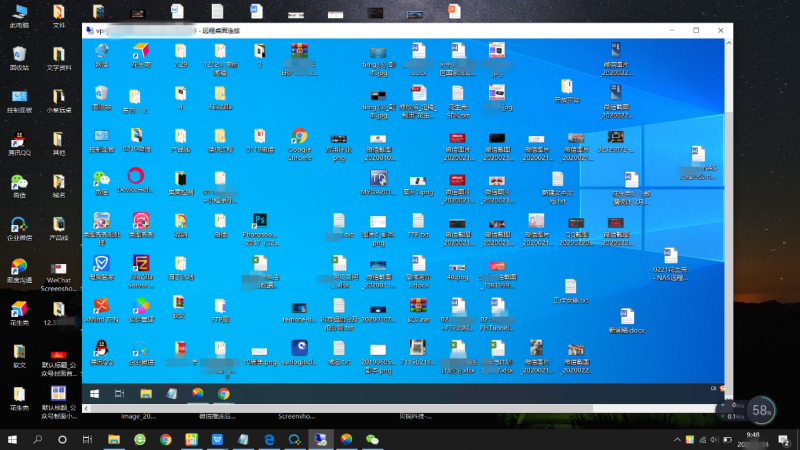Select the 开发平台 folder on remote desktop
Screen dimensions: 800x450
click(x=567, y=88)
